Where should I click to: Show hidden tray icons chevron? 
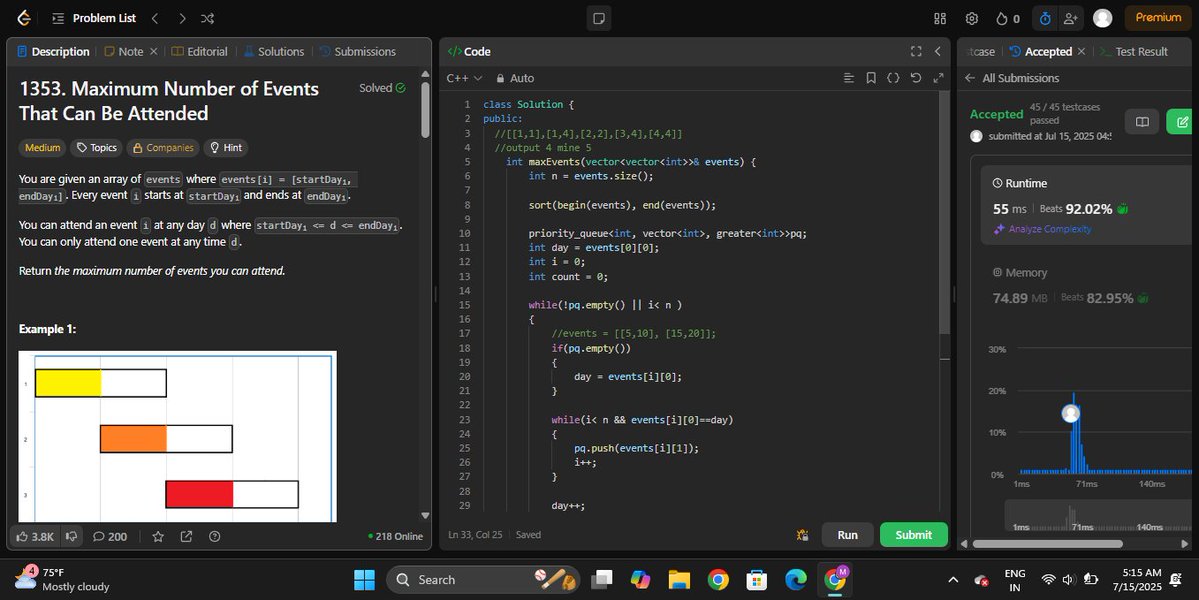click(953, 580)
